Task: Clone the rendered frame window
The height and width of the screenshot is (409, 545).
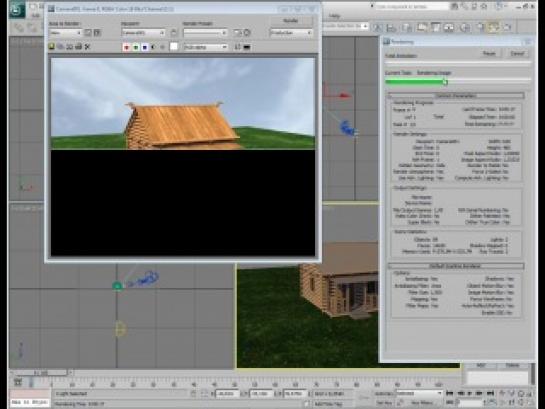Action: 70,47
